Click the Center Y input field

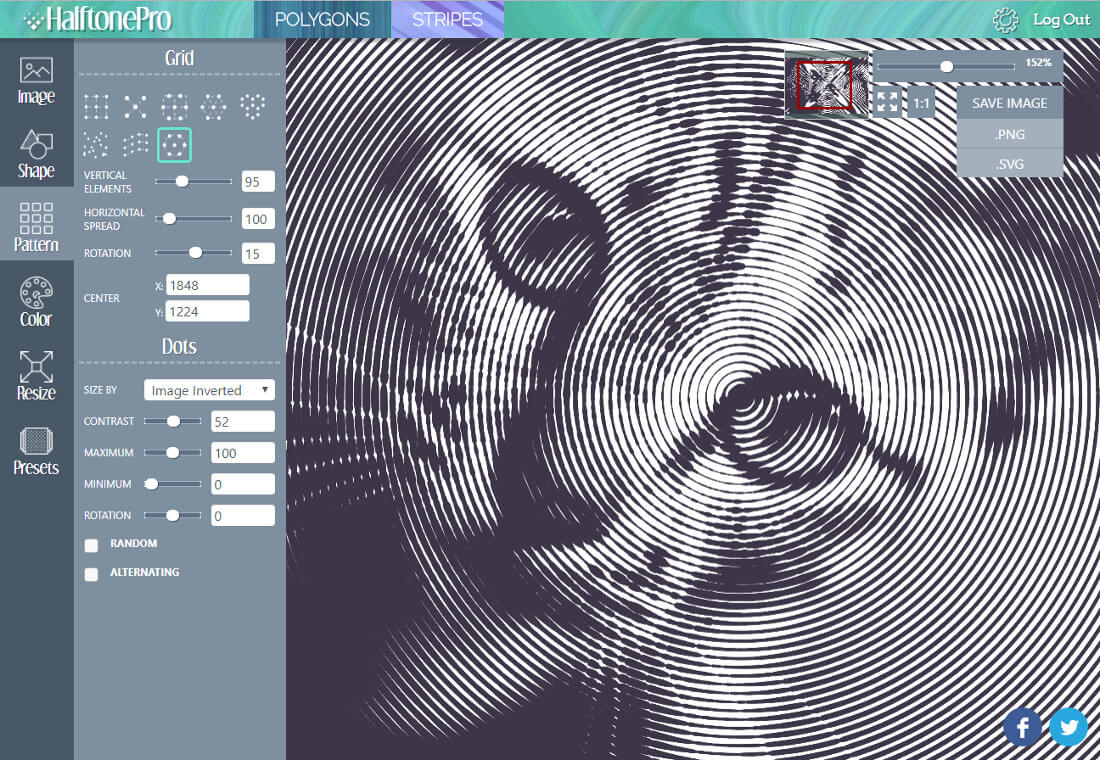208,311
